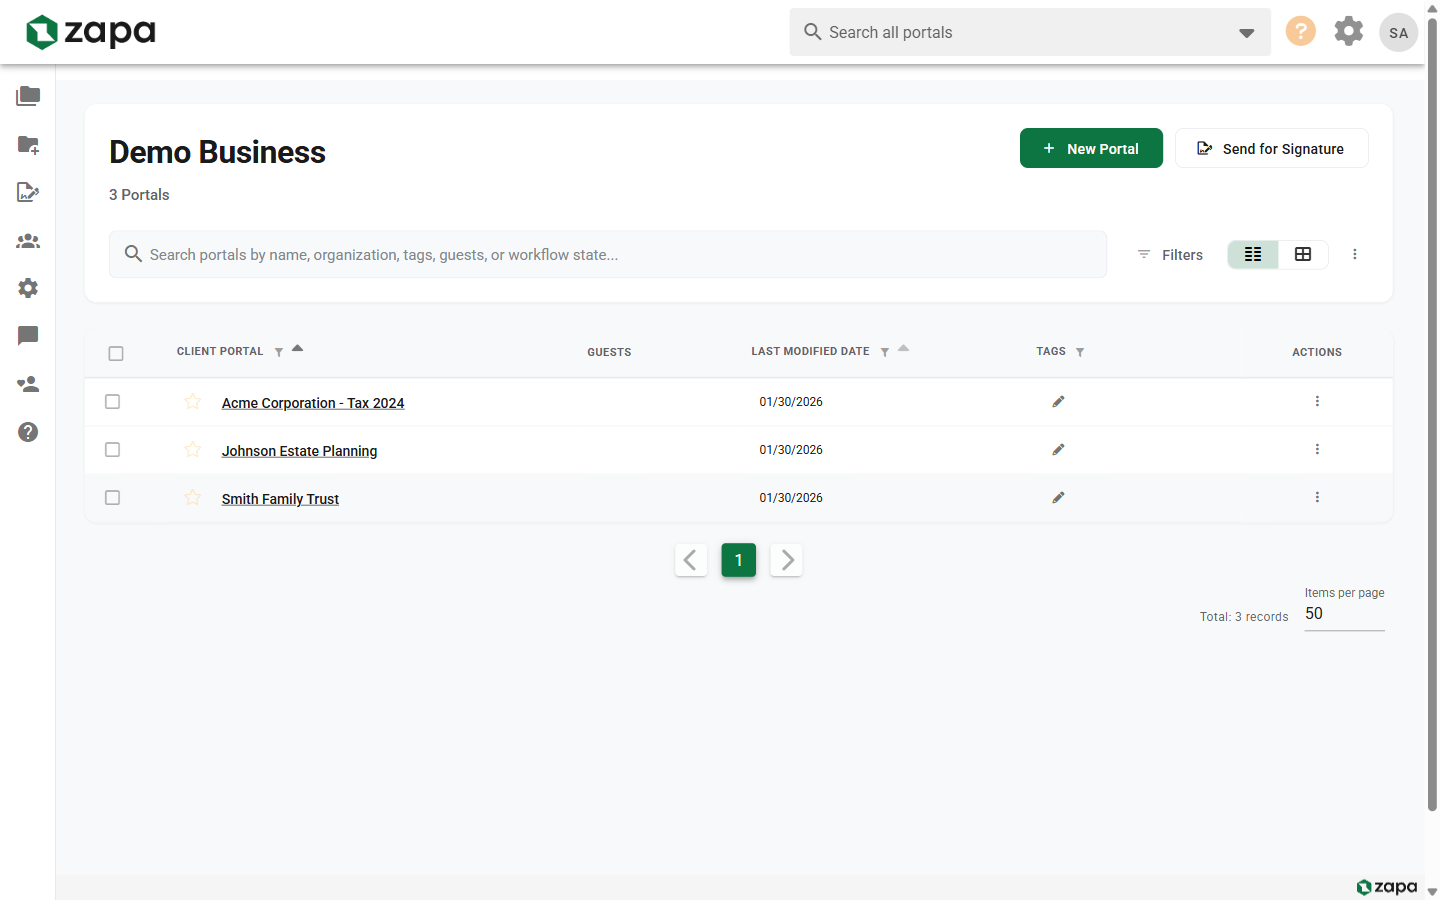Check the Johnson Estate Planning row checkbox

pyautogui.click(x=113, y=450)
